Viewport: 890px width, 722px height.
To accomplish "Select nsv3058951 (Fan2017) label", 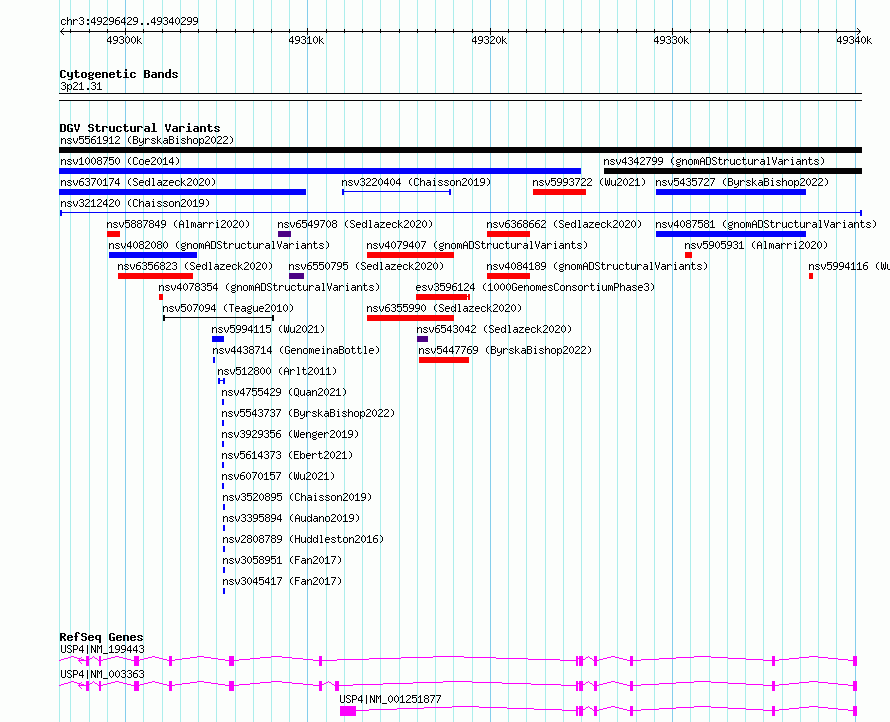I will (282, 560).
